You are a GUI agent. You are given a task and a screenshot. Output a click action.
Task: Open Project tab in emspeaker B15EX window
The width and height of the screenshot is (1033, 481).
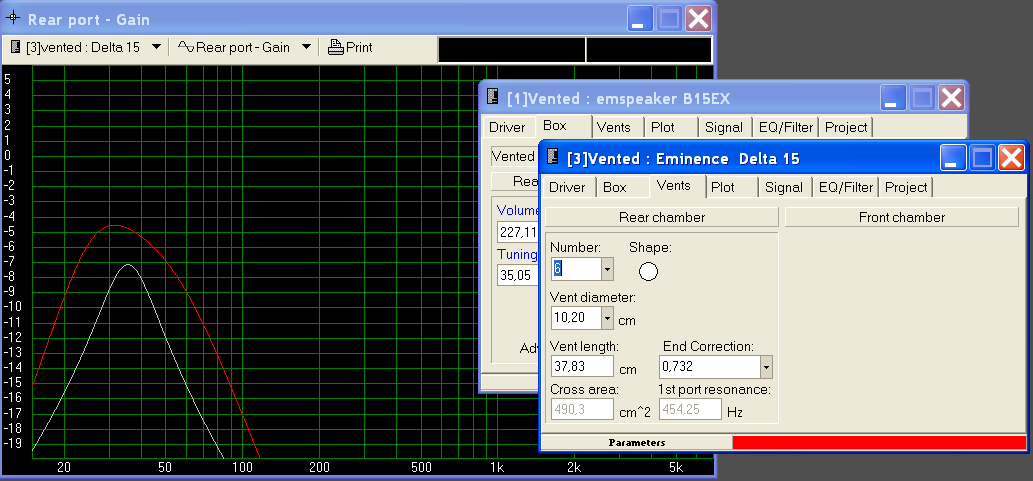(847, 128)
